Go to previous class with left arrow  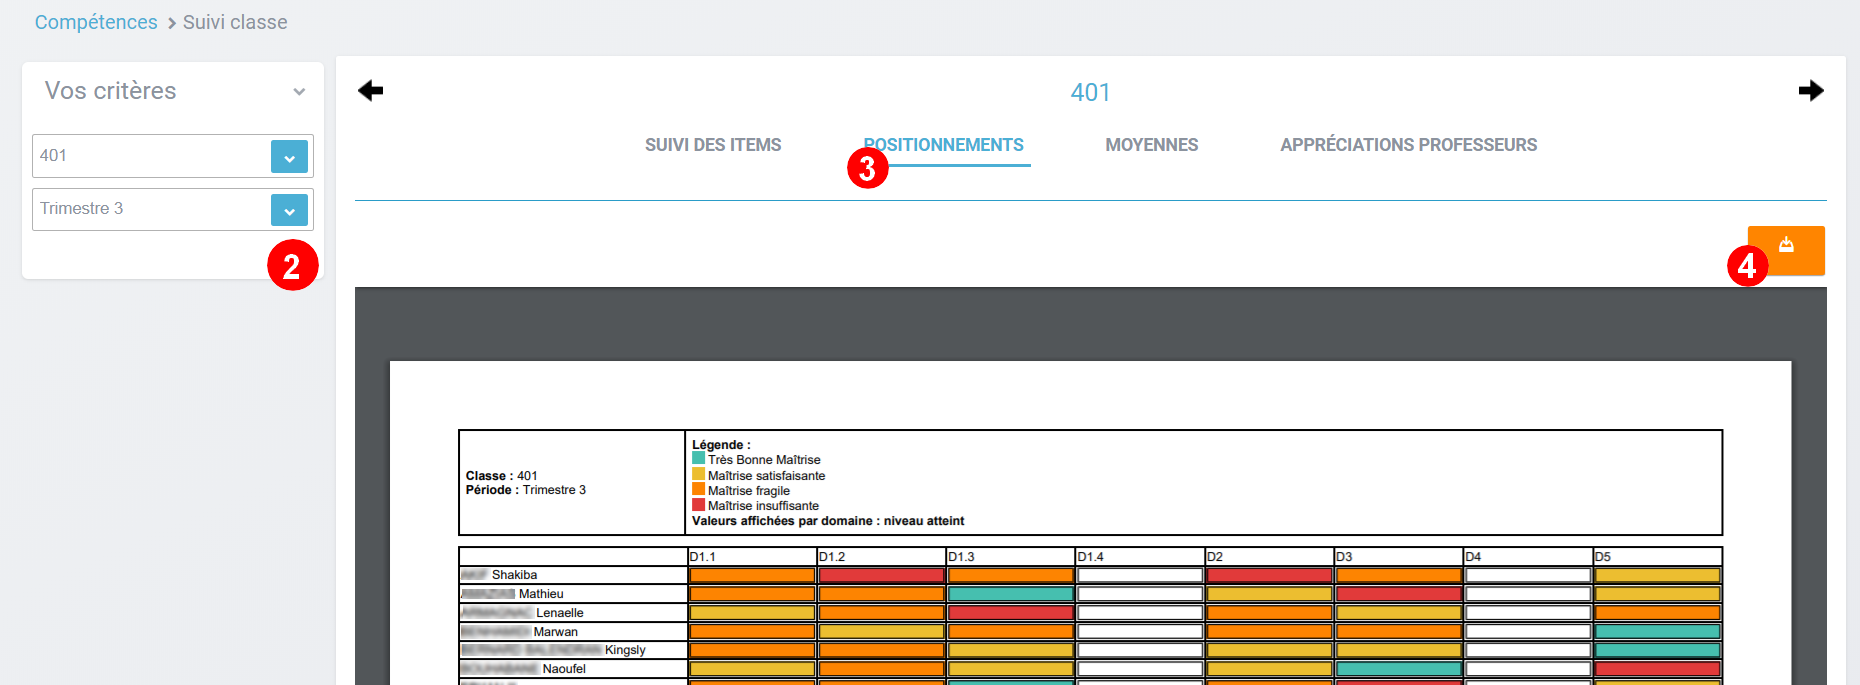pos(371,91)
